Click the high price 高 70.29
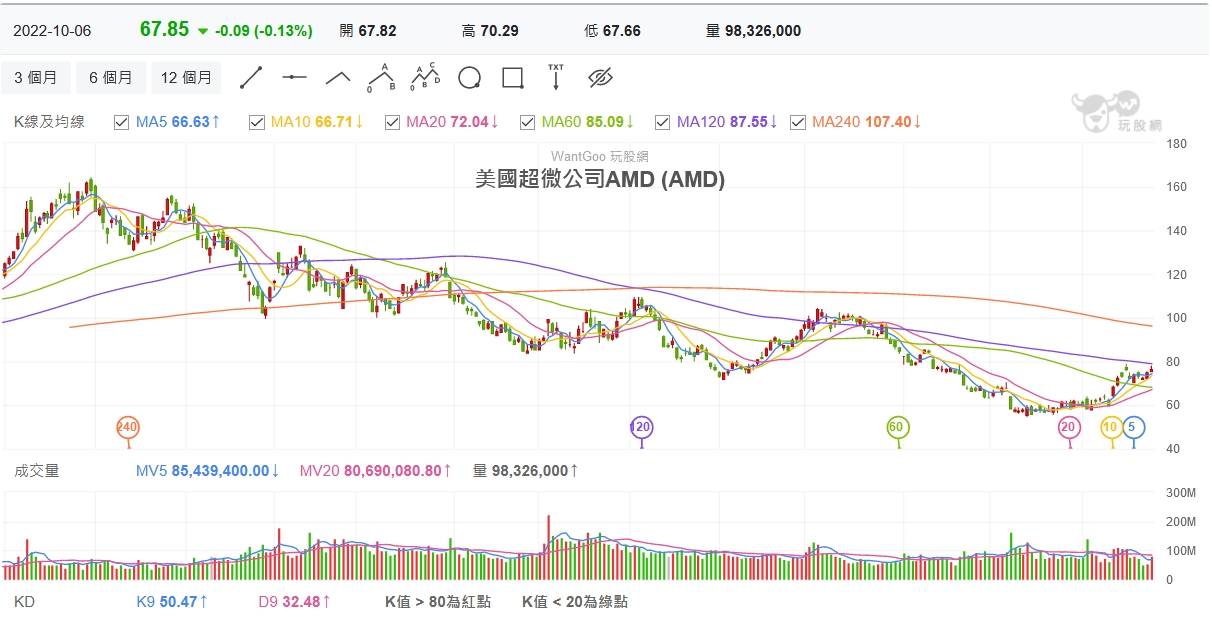Viewport: 1212px width, 617px height. pyautogui.click(x=490, y=31)
